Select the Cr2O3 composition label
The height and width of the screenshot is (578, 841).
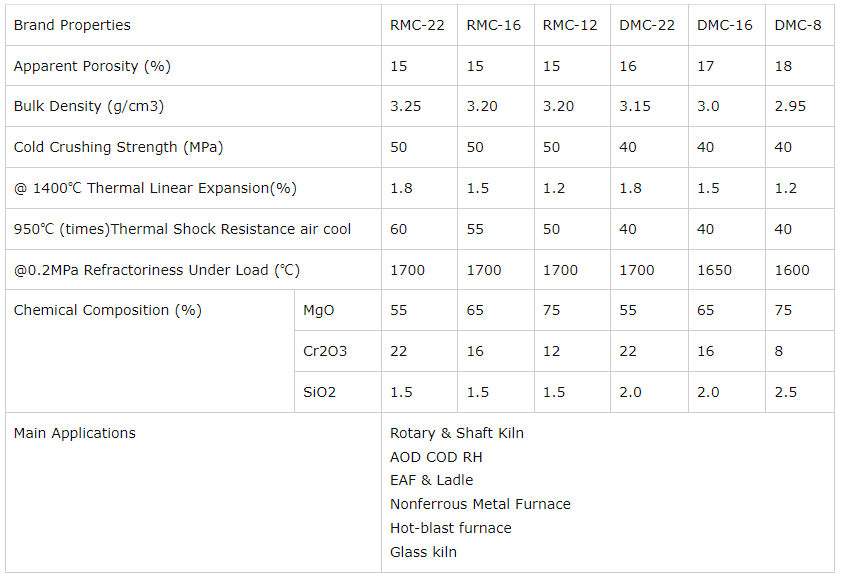(325, 351)
